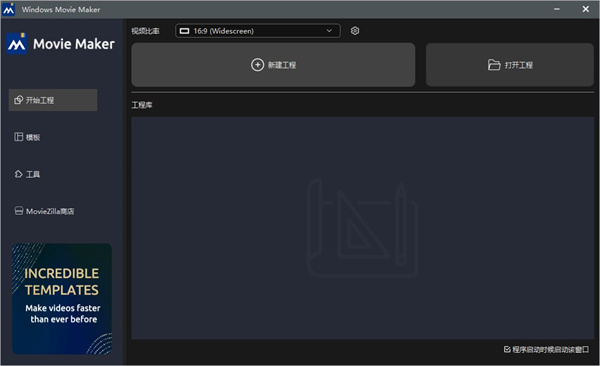Click the tools icon in sidebar
The width and height of the screenshot is (600, 366).
click(x=18, y=174)
